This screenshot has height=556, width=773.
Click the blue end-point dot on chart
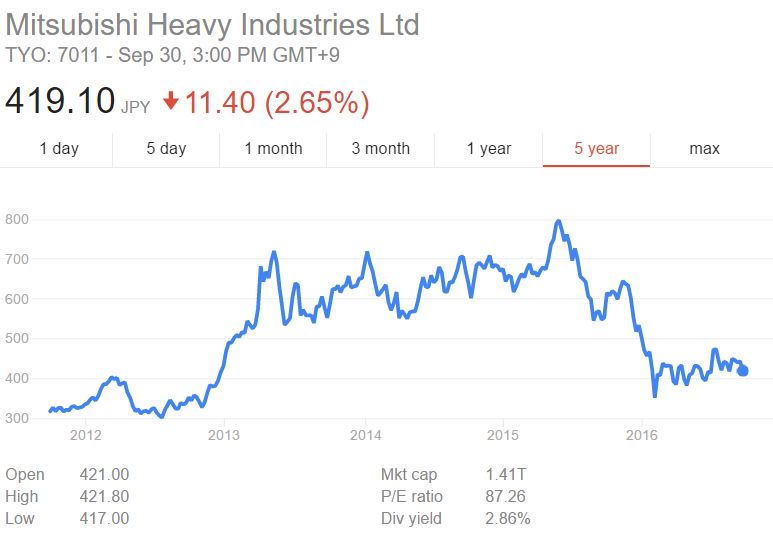pos(742,371)
